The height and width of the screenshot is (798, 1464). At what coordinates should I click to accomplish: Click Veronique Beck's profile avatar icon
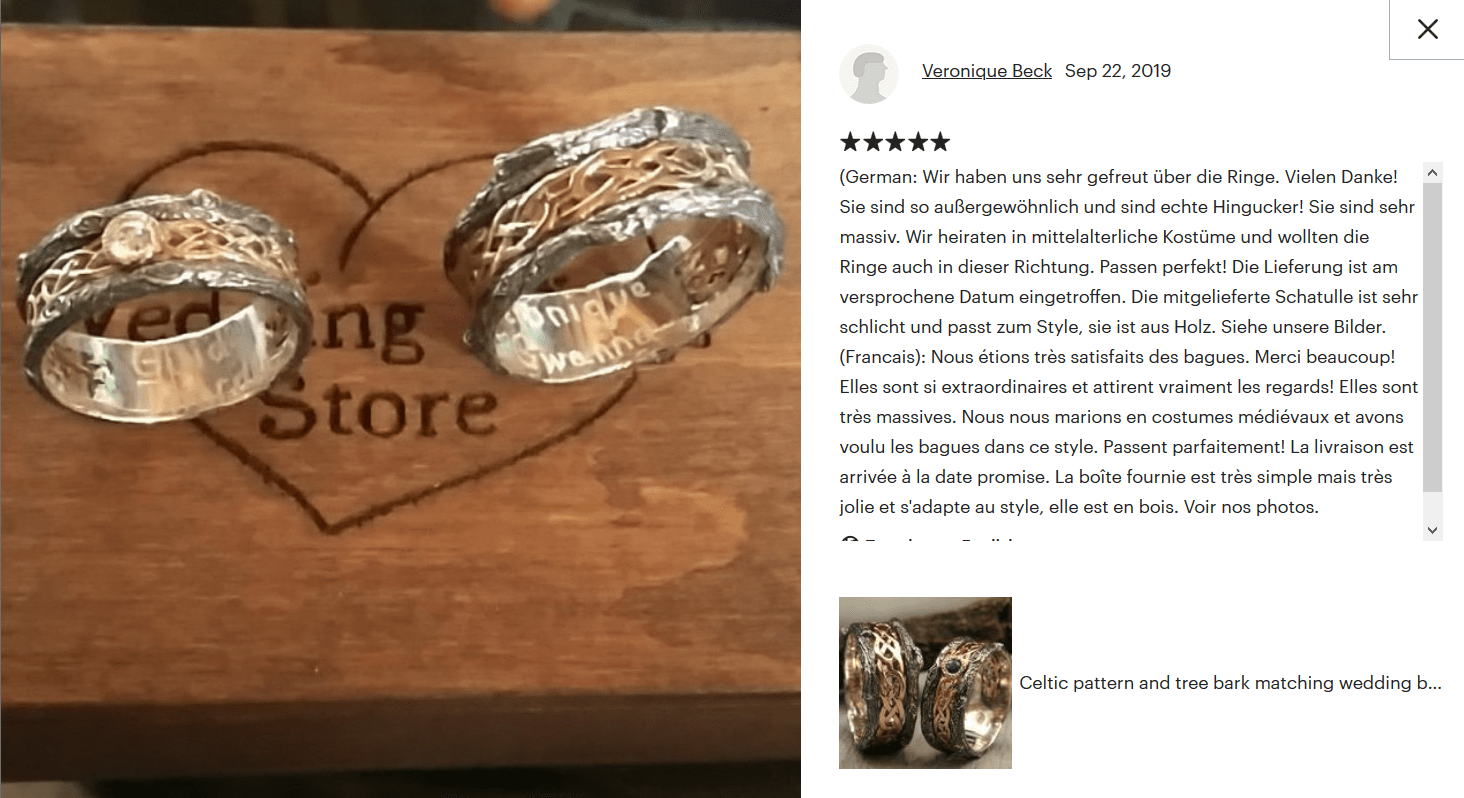point(869,73)
